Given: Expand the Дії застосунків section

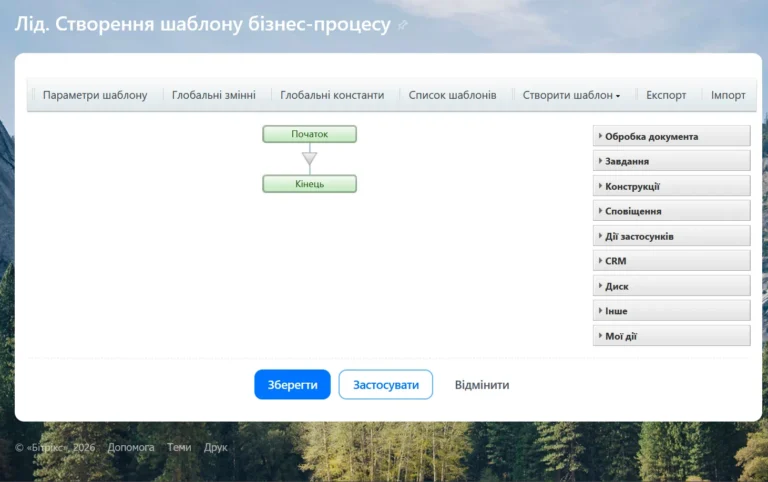Looking at the screenshot, I should (x=672, y=236).
